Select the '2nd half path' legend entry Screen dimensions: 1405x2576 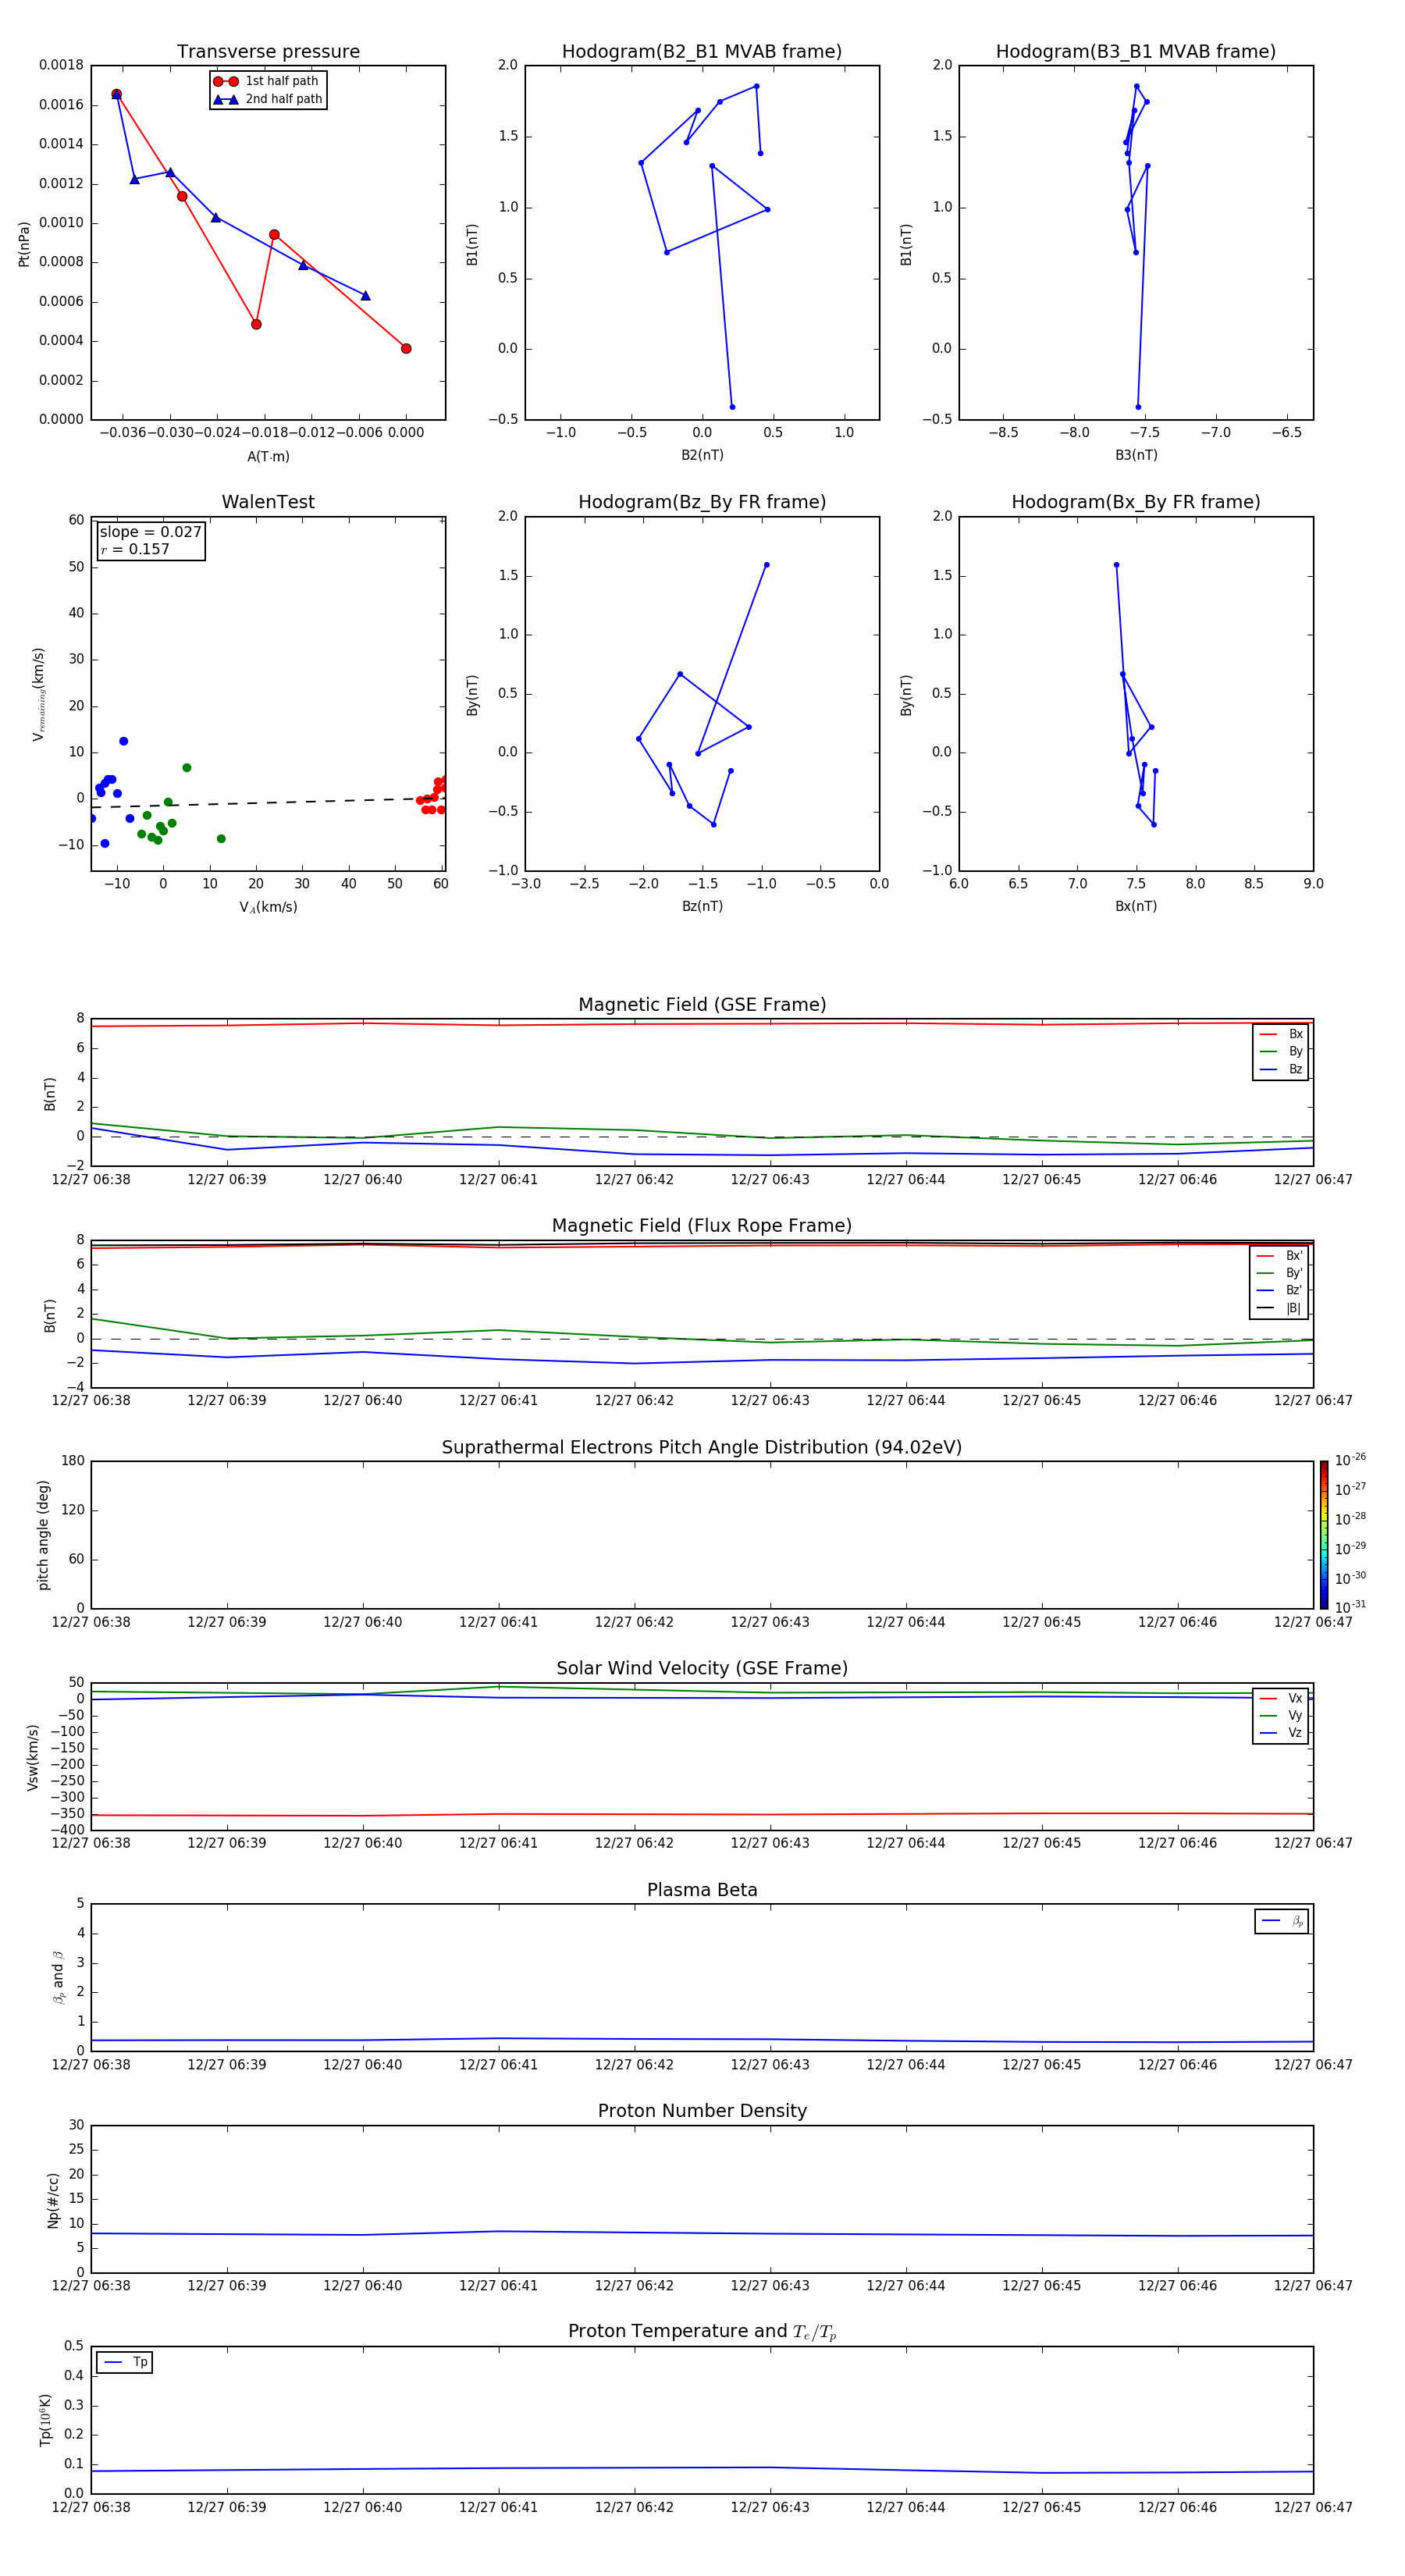point(267,99)
